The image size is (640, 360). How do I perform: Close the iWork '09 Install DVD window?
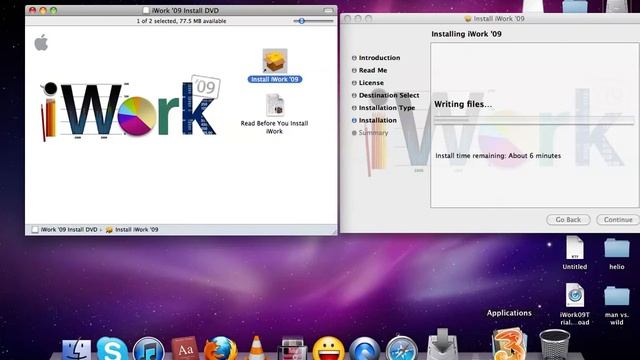(x=33, y=10)
